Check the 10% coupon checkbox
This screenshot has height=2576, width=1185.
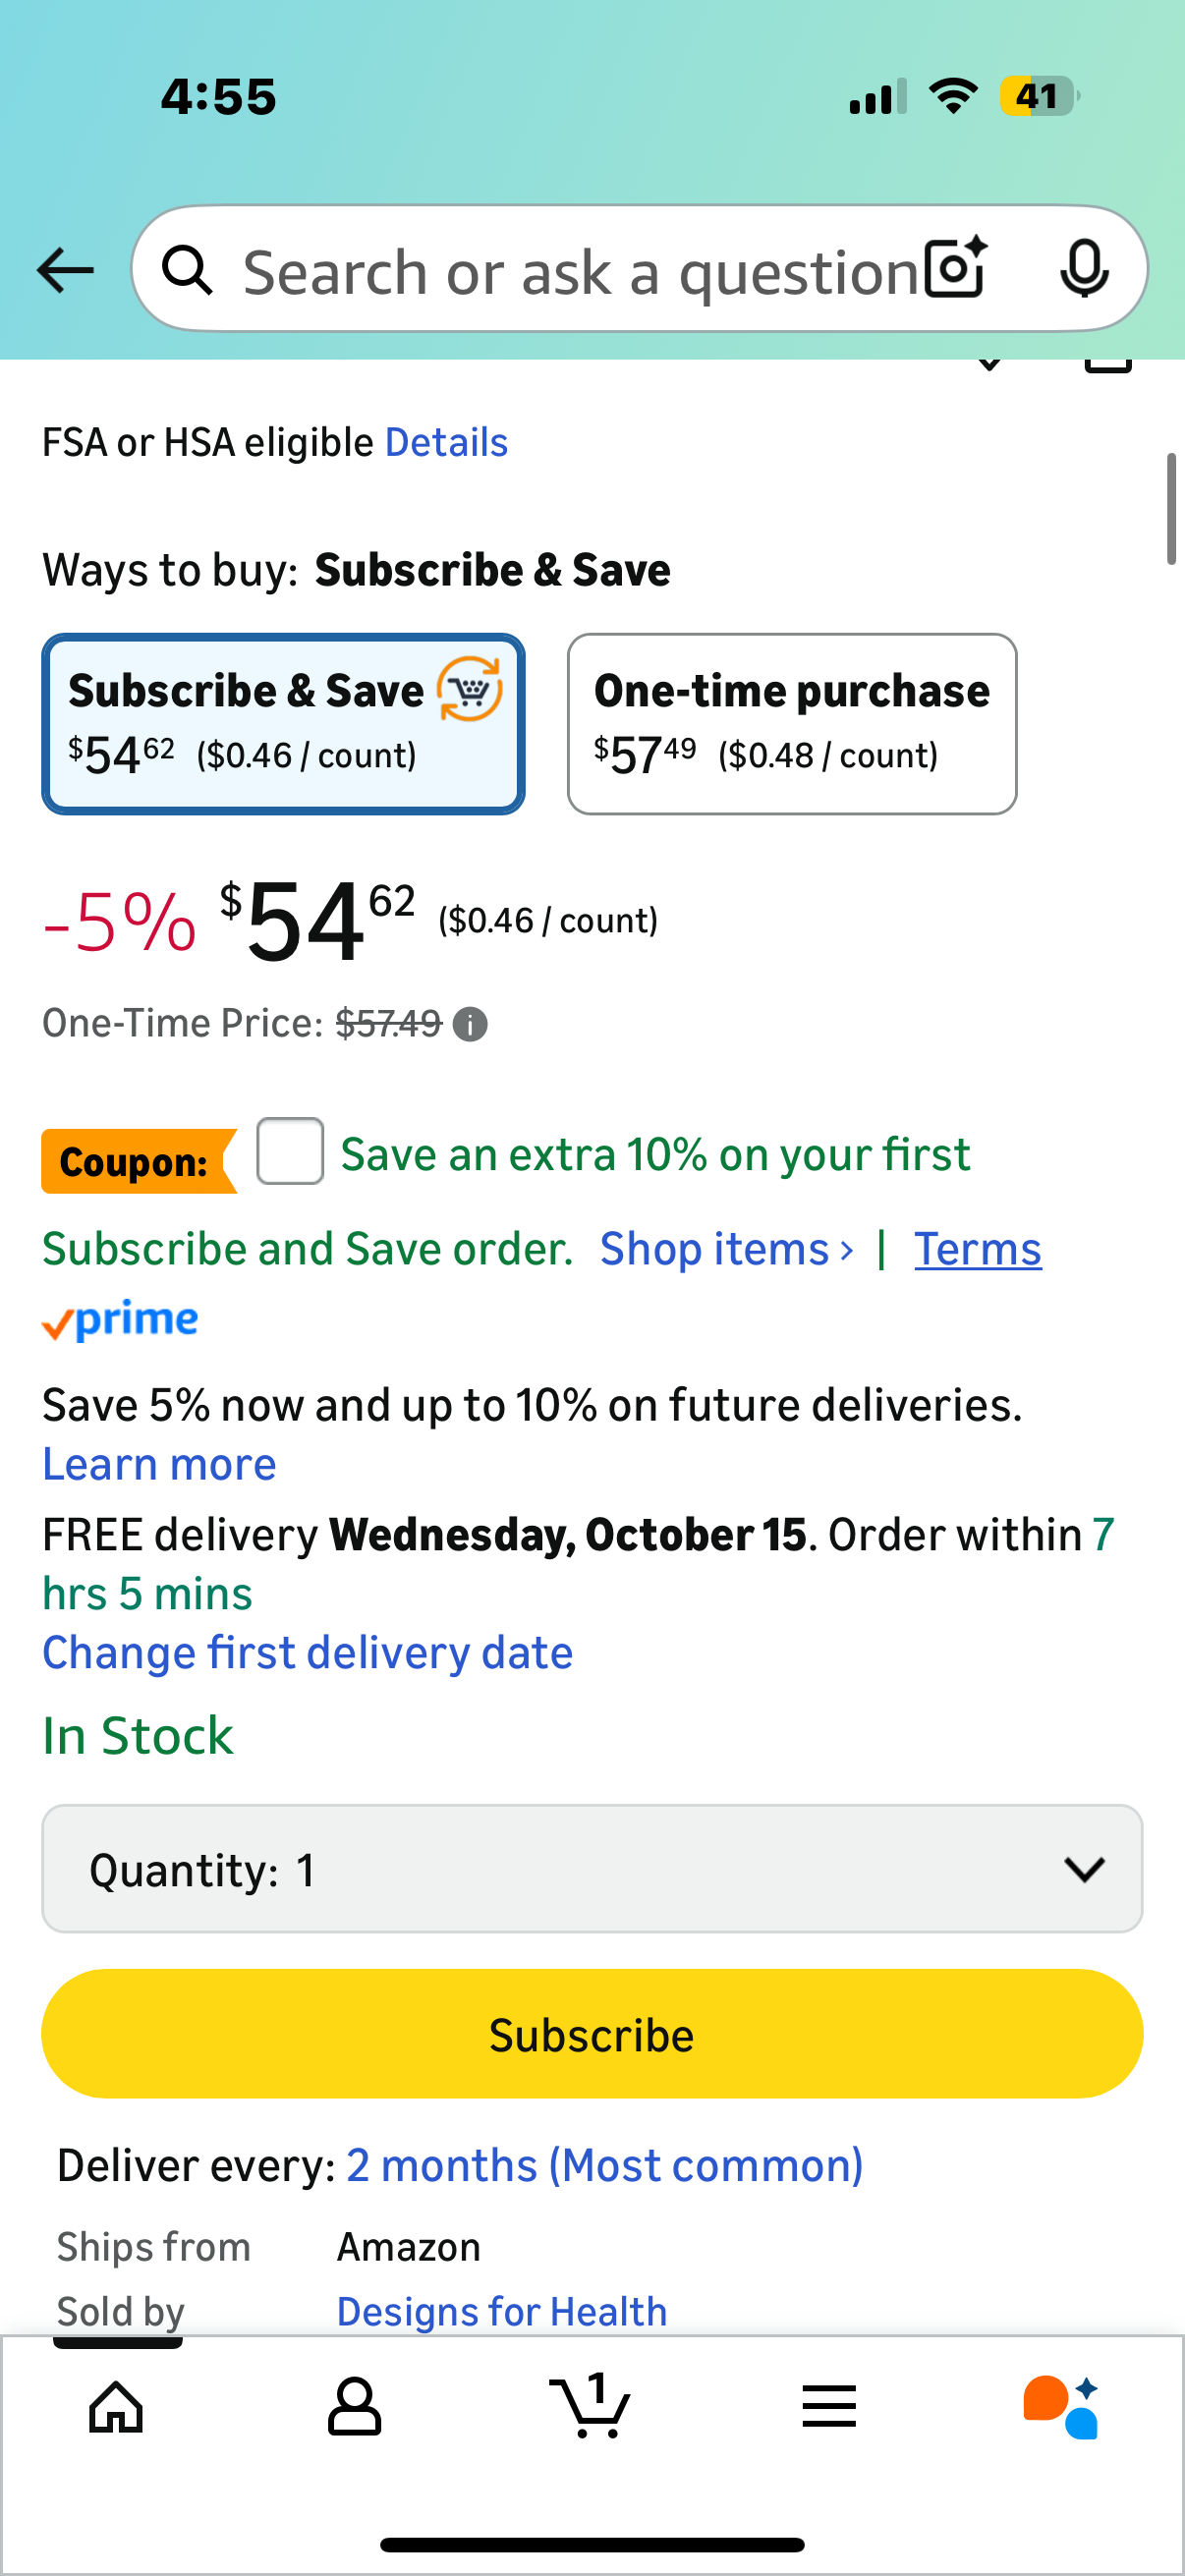[x=290, y=1152]
